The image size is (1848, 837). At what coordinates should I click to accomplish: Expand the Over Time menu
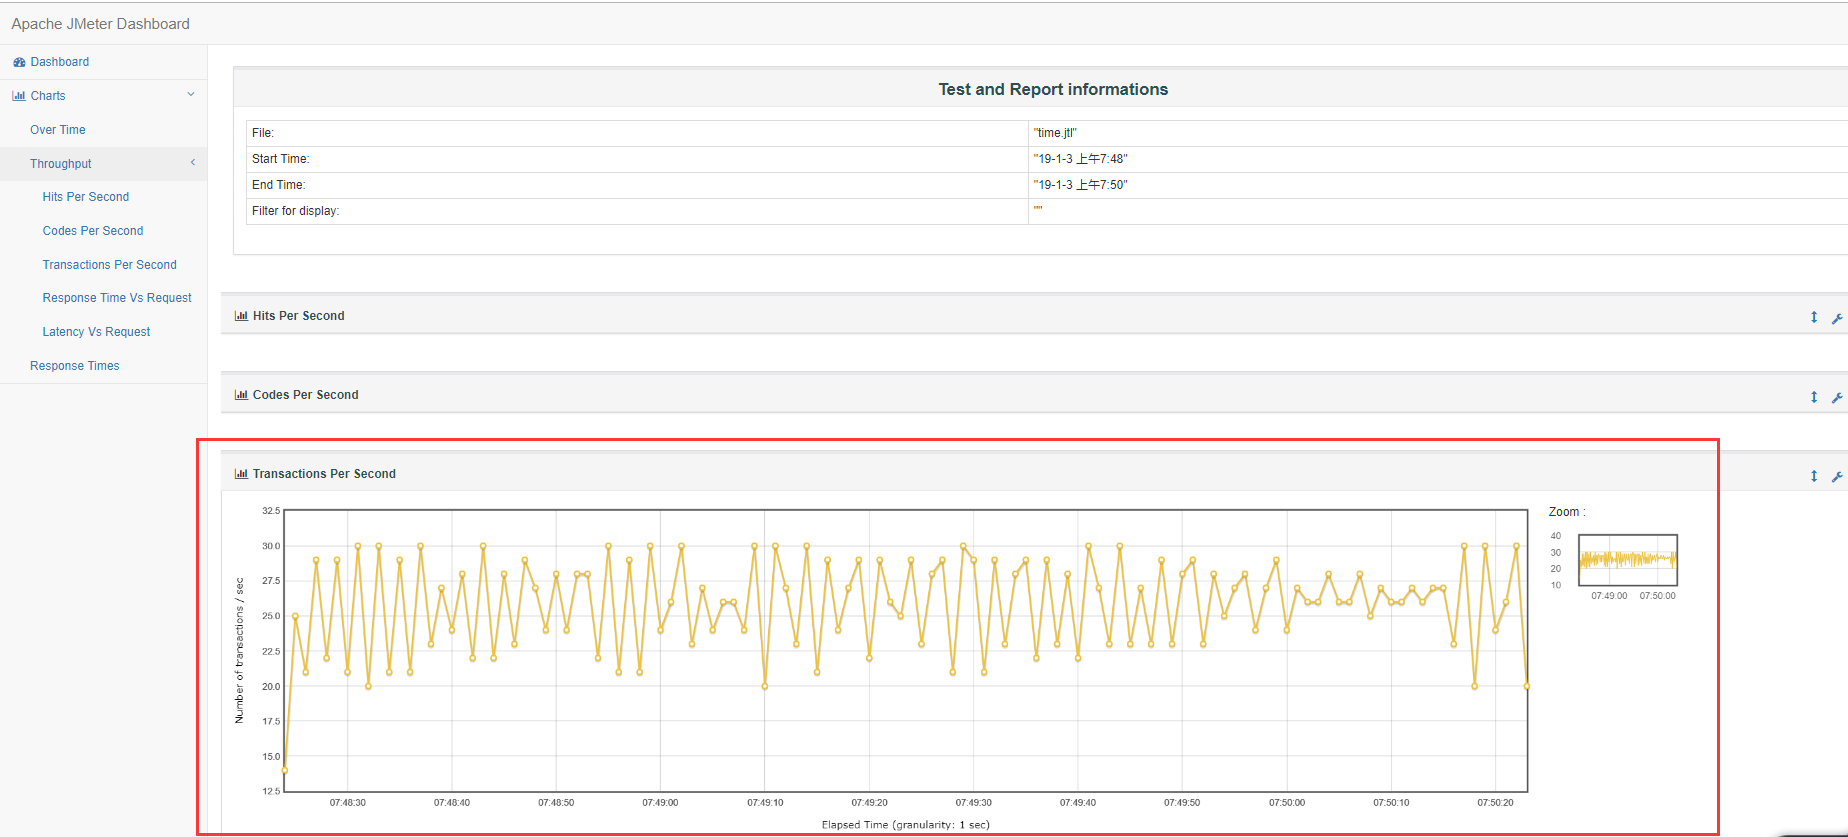pyautogui.click(x=58, y=130)
